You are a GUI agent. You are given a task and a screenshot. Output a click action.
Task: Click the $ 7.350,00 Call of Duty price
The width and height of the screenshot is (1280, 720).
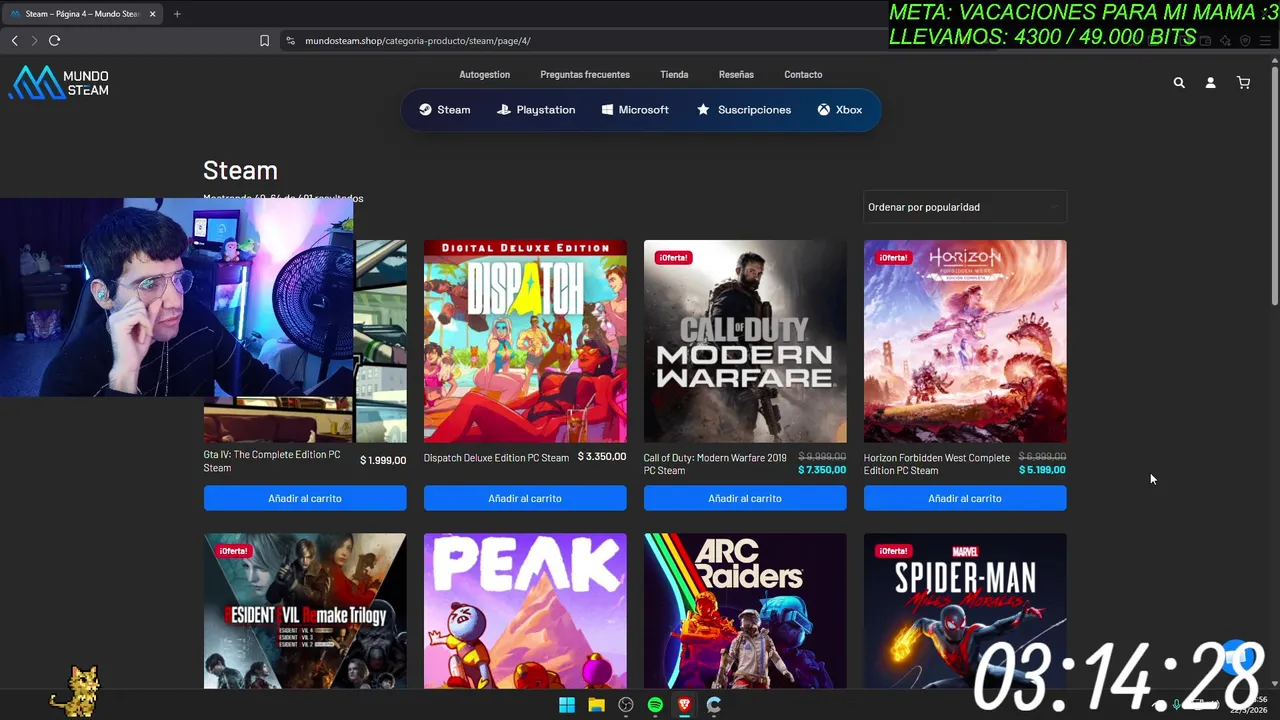pos(822,470)
